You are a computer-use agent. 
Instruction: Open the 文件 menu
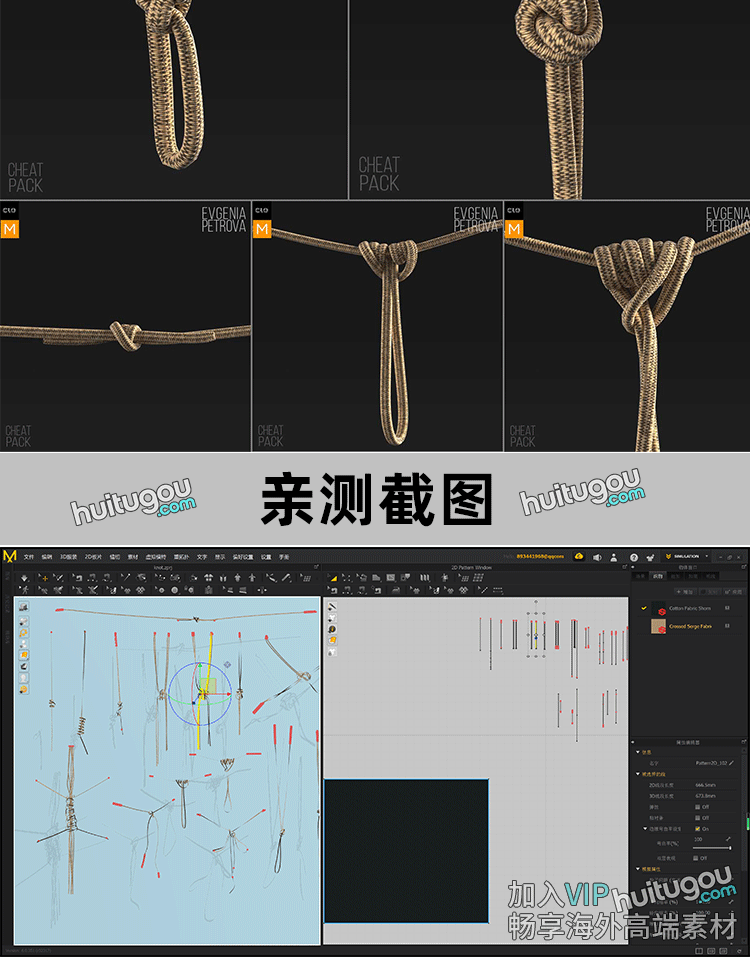pos(29,557)
